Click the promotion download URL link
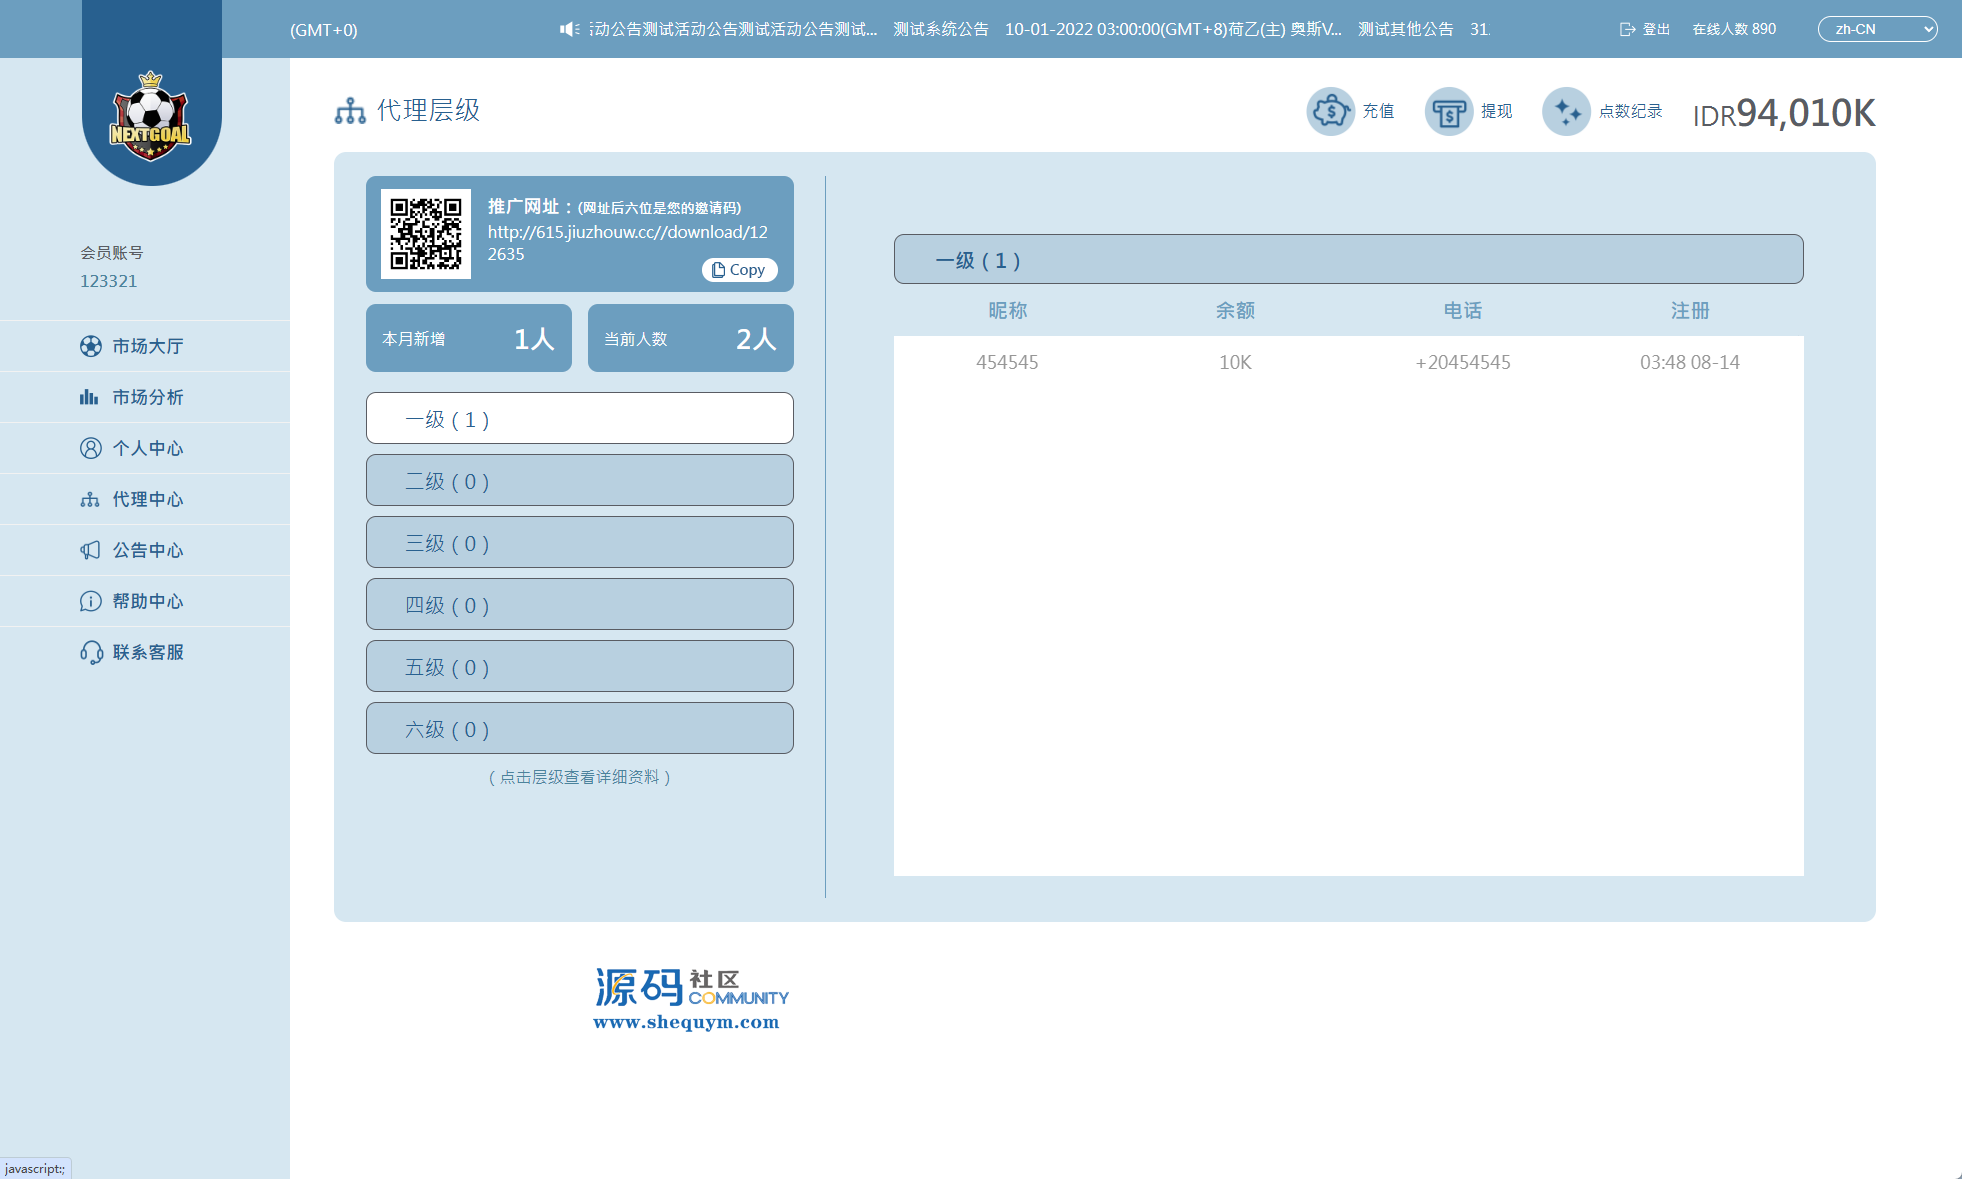Viewport: 1962px width, 1179px height. click(627, 232)
